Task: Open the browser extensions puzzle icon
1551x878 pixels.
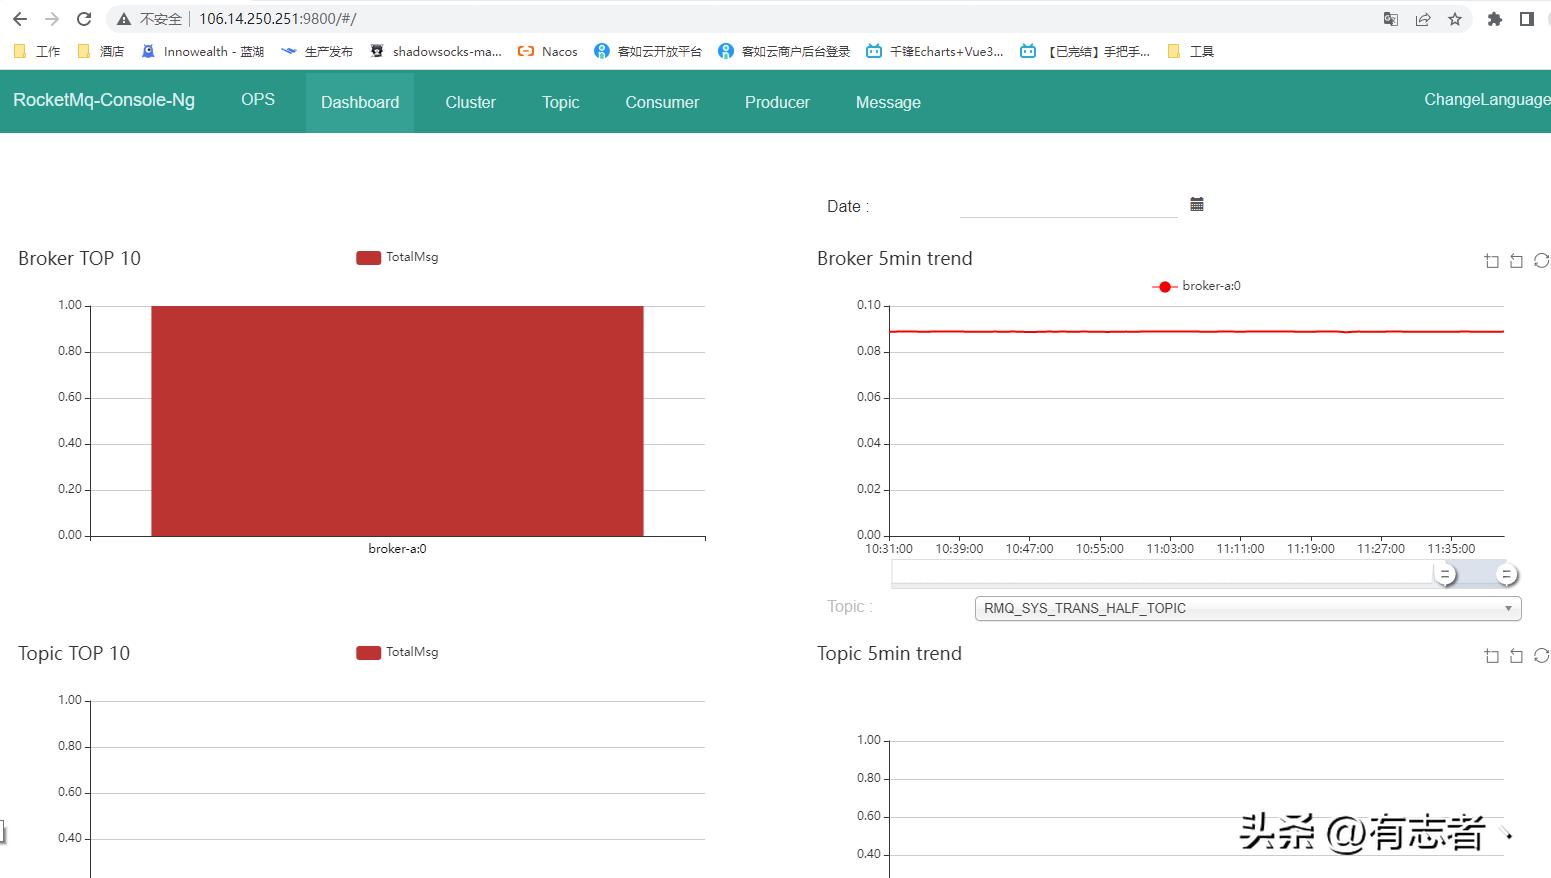Action: [1495, 19]
